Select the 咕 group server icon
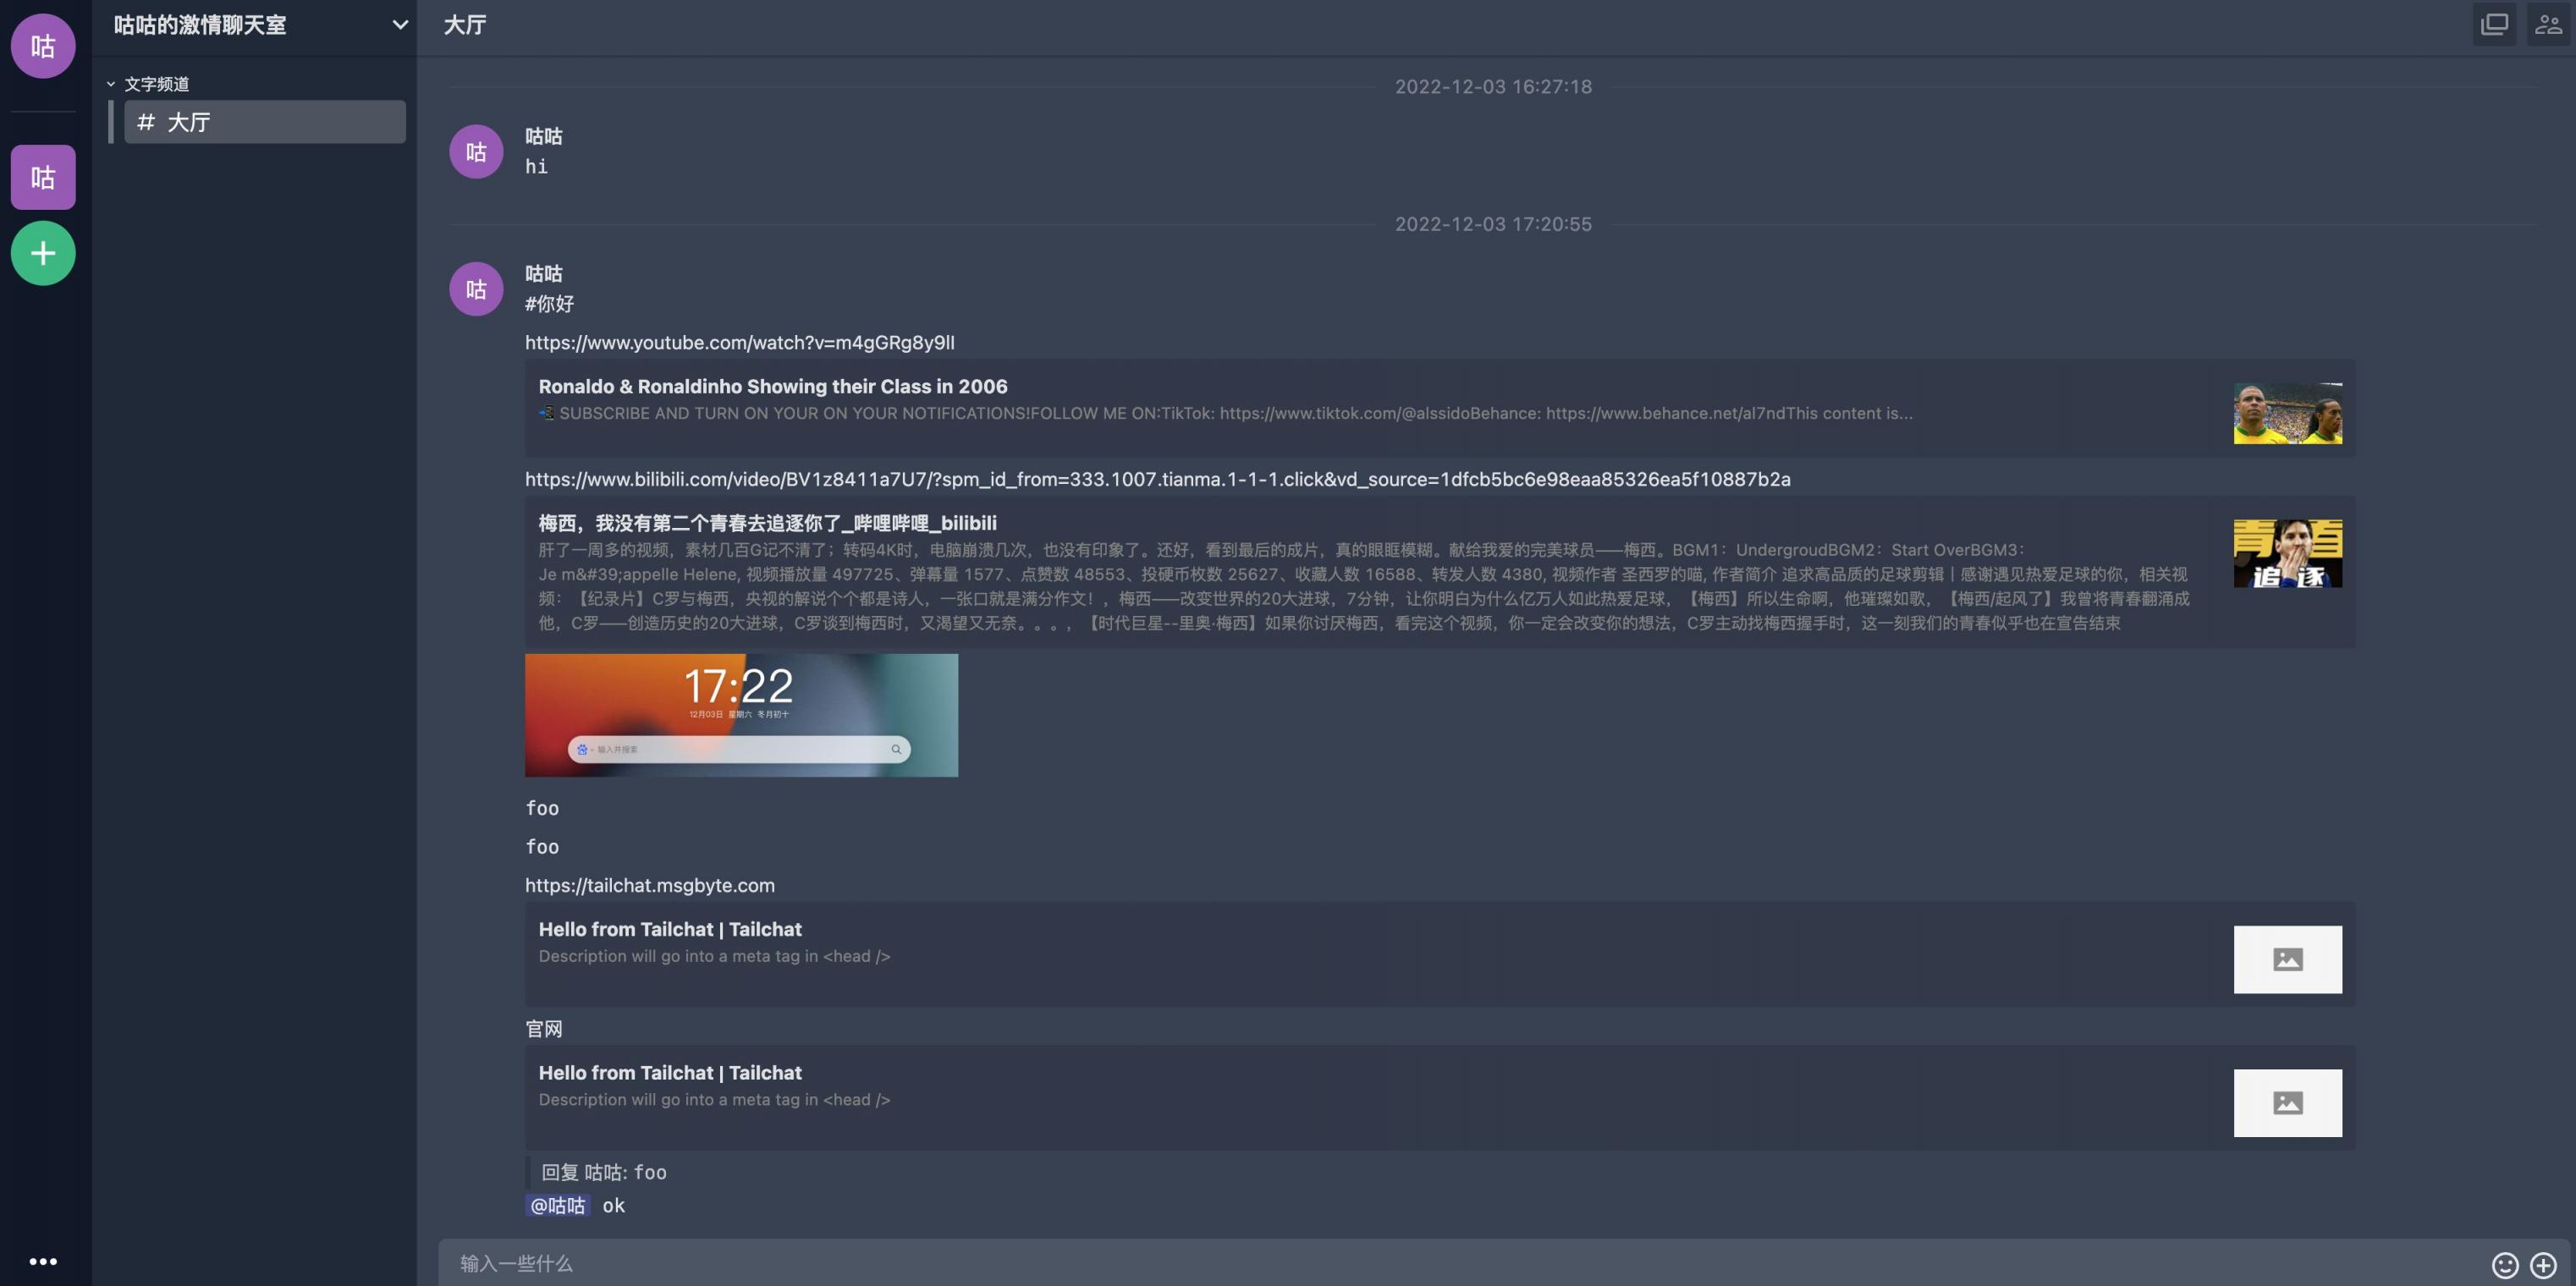 point(43,177)
